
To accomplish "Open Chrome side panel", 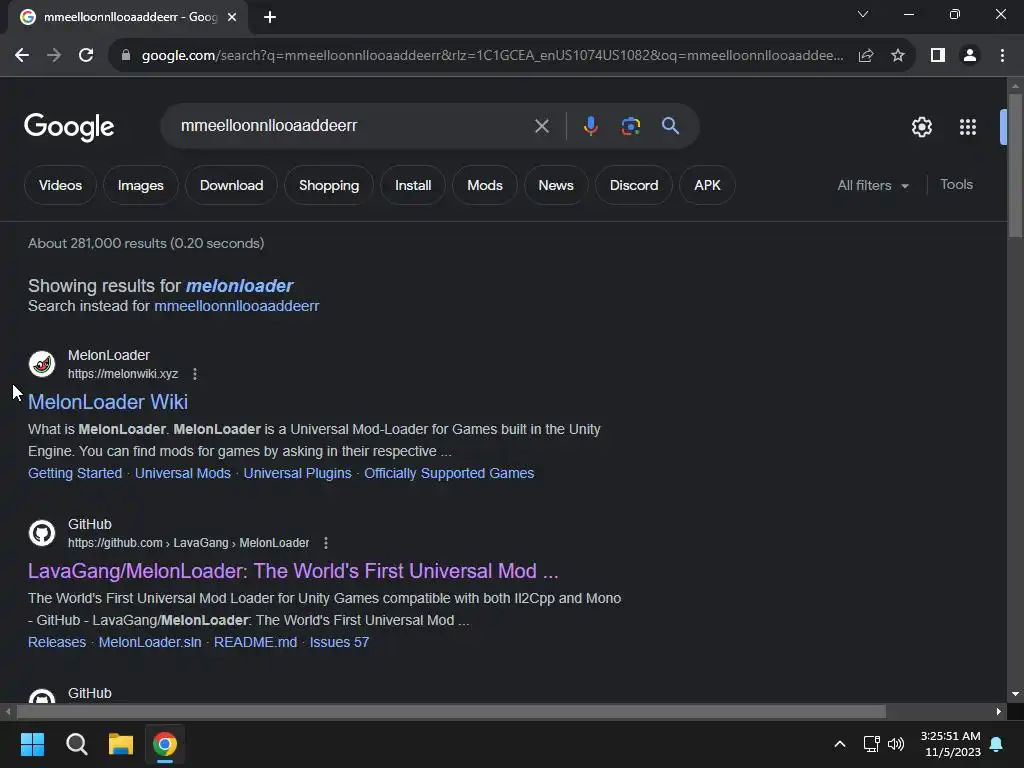I will click(x=938, y=56).
